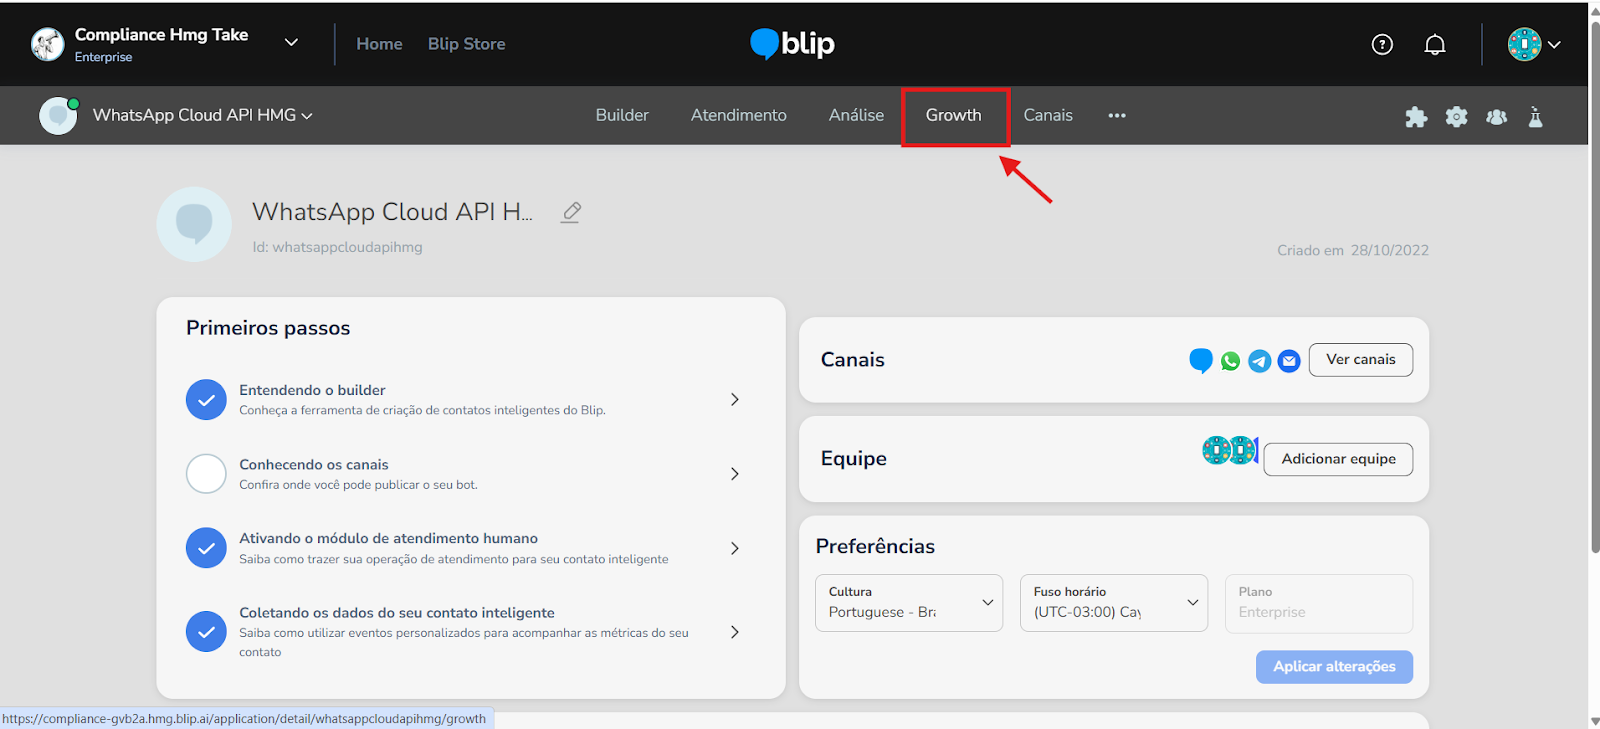Image resolution: width=1600 pixels, height=729 pixels.
Task: Open Blip Store in top navigation
Action: pos(466,44)
